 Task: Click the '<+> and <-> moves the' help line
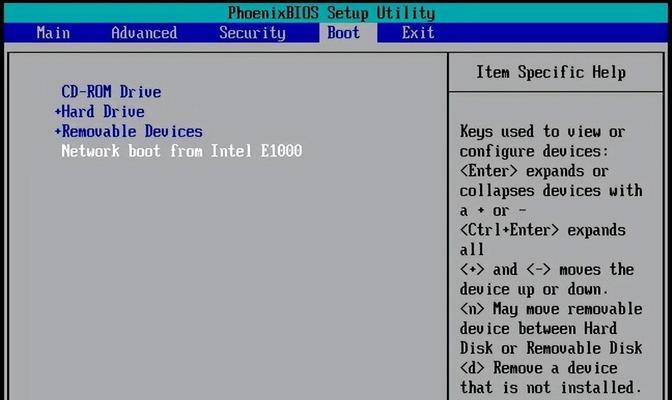tap(546, 270)
